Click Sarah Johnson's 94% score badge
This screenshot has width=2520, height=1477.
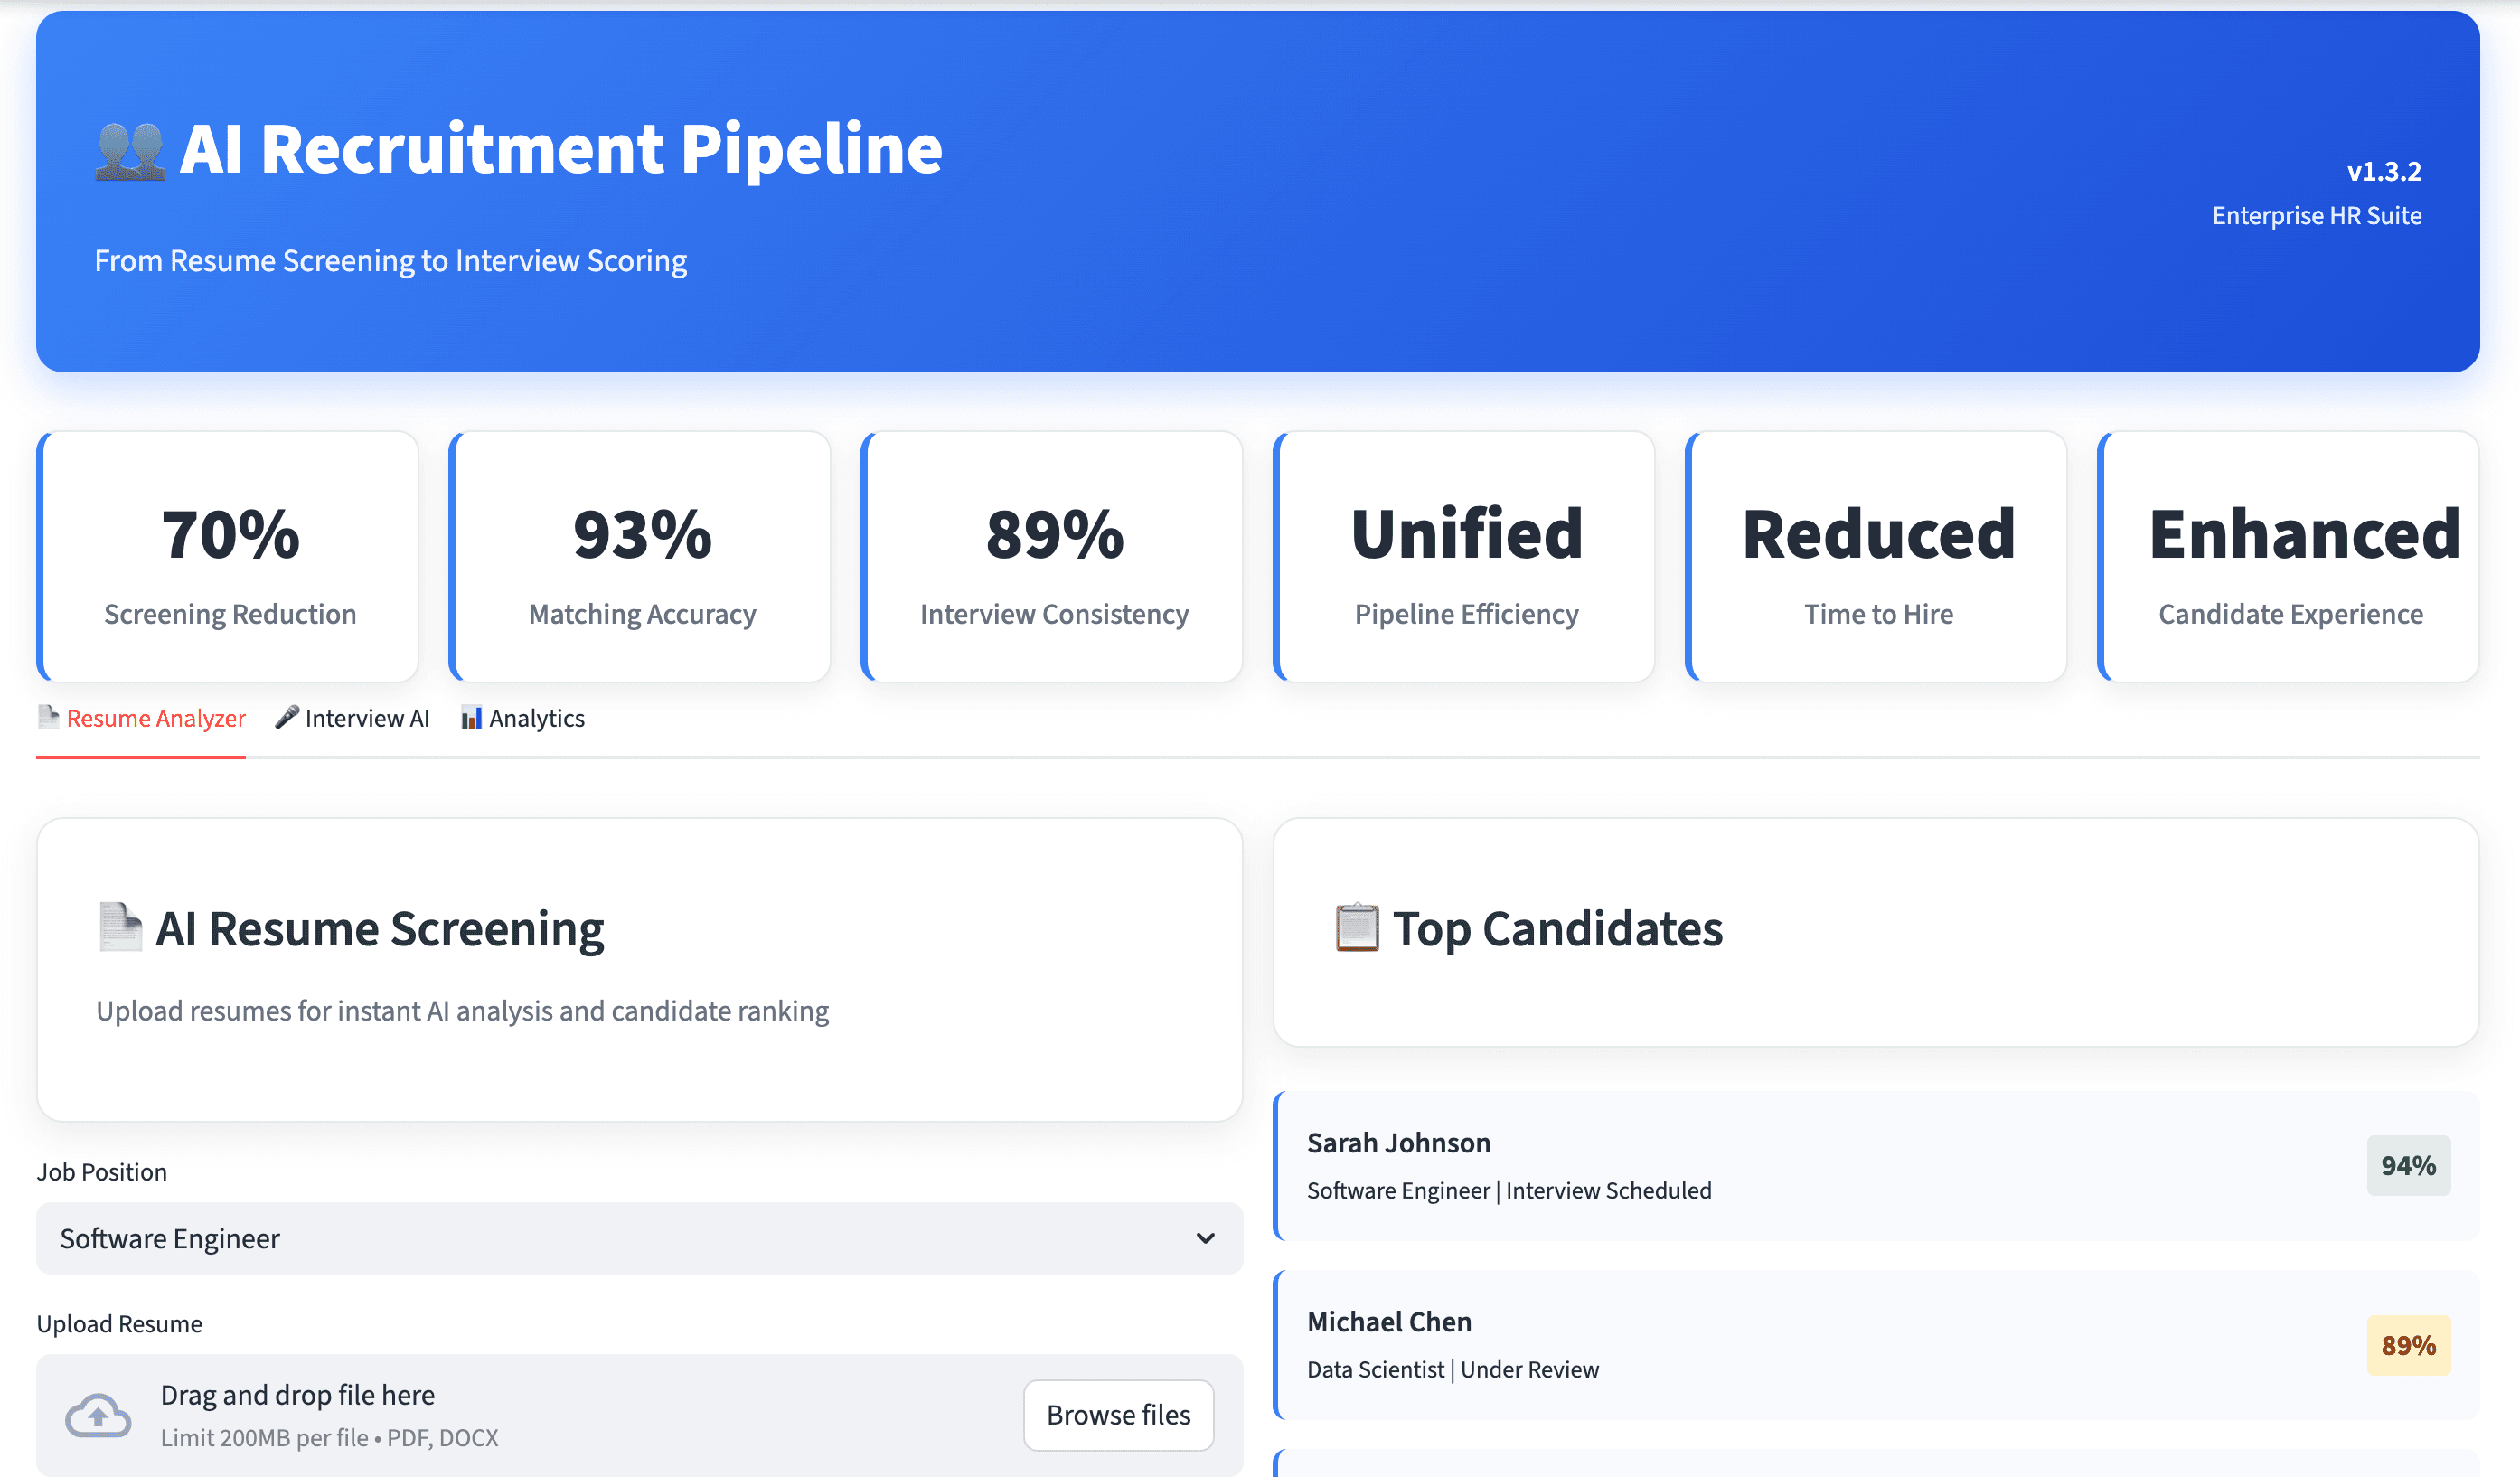[2408, 1166]
